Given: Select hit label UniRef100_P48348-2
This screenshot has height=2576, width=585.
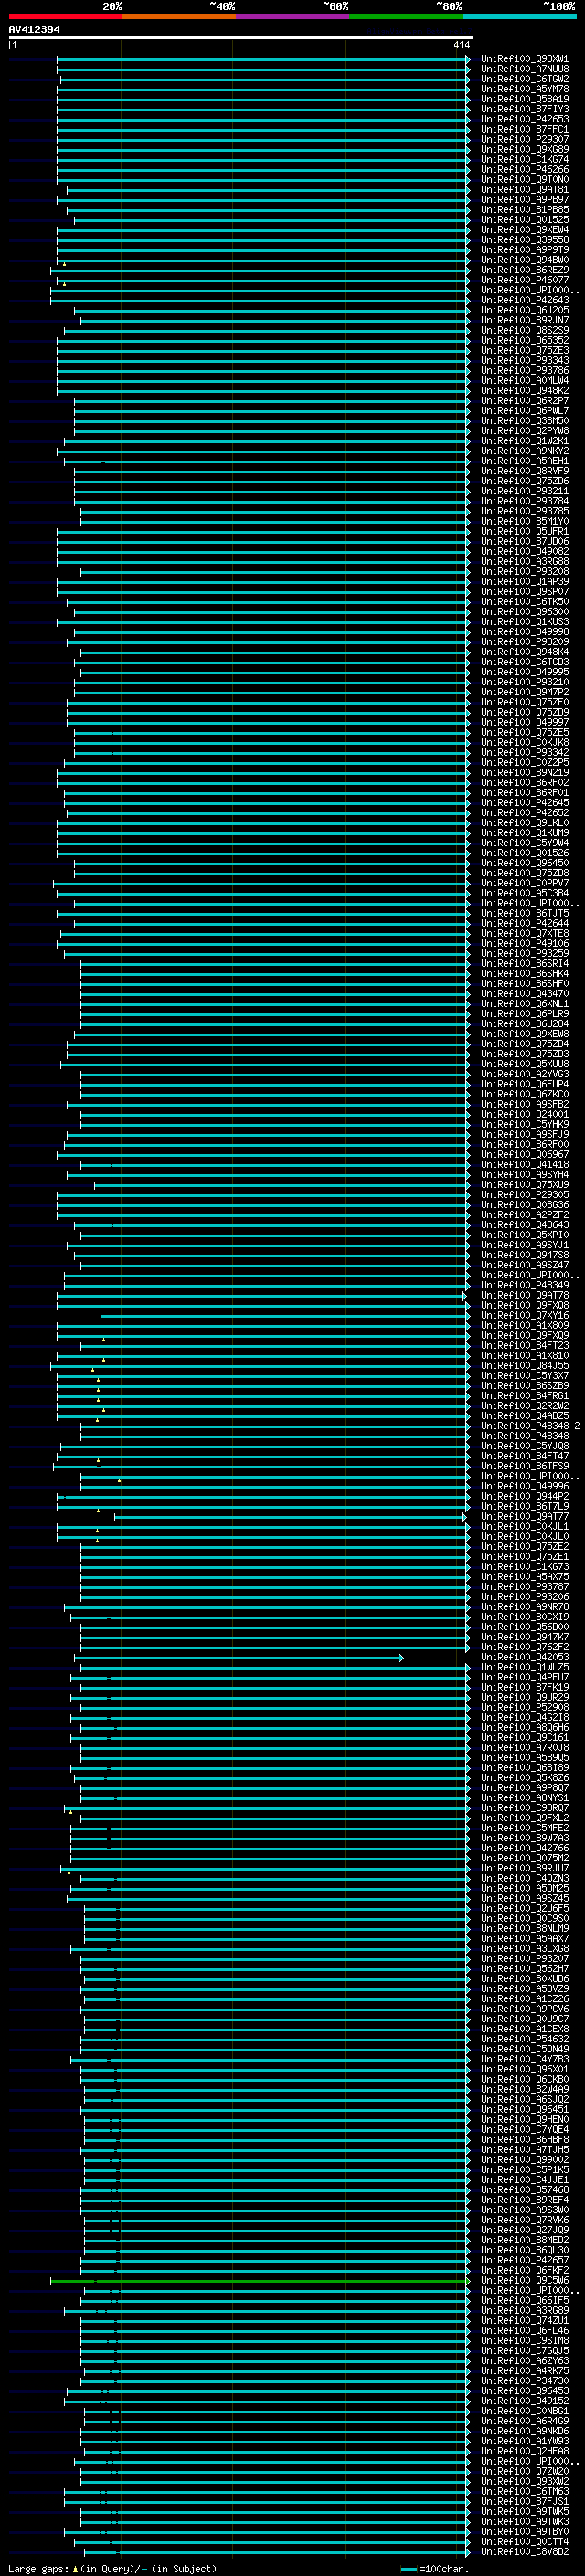Looking at the screenshot, I should click(x=530, y=1426).
